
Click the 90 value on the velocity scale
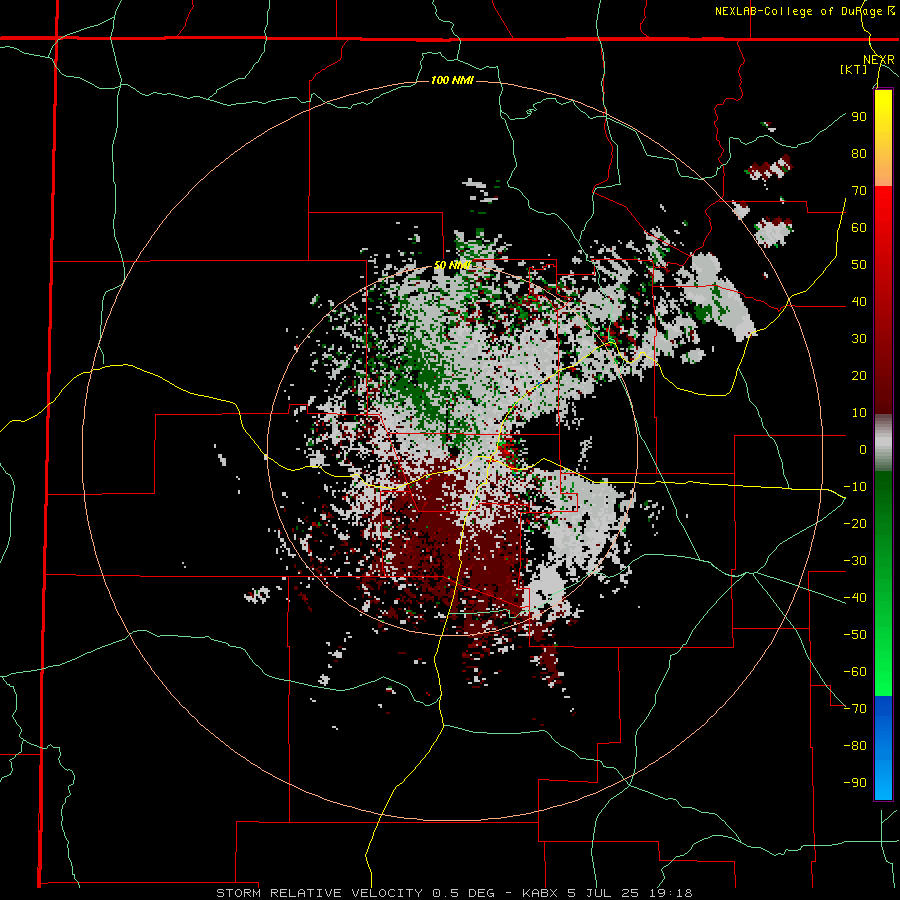pos(859,117)
